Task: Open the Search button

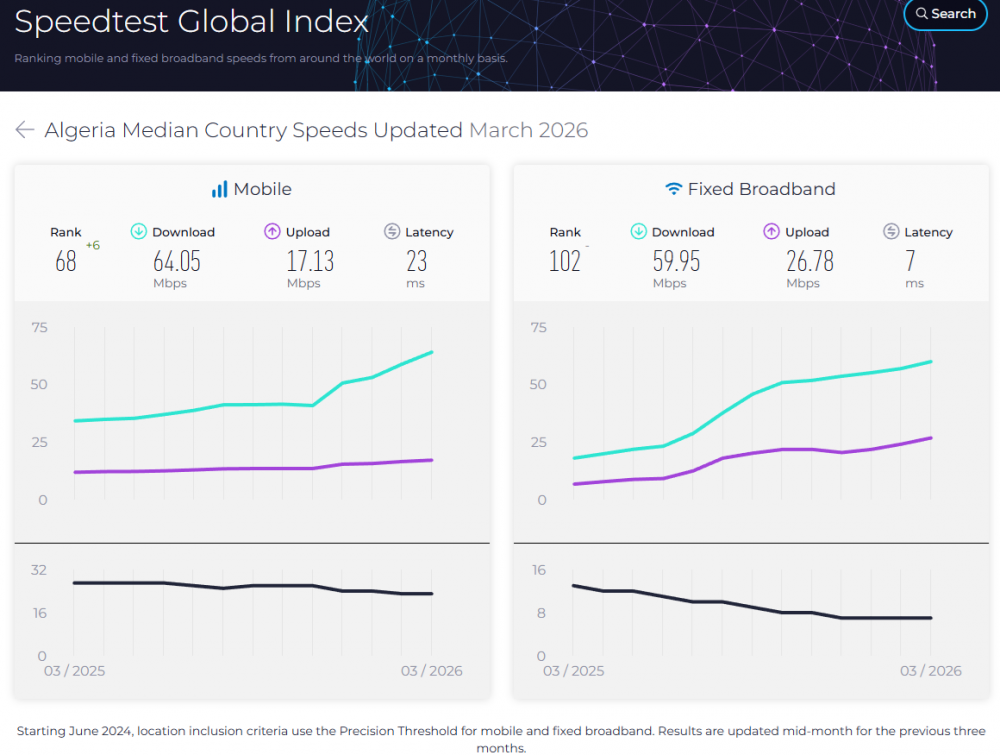Action: pos(945,14)
